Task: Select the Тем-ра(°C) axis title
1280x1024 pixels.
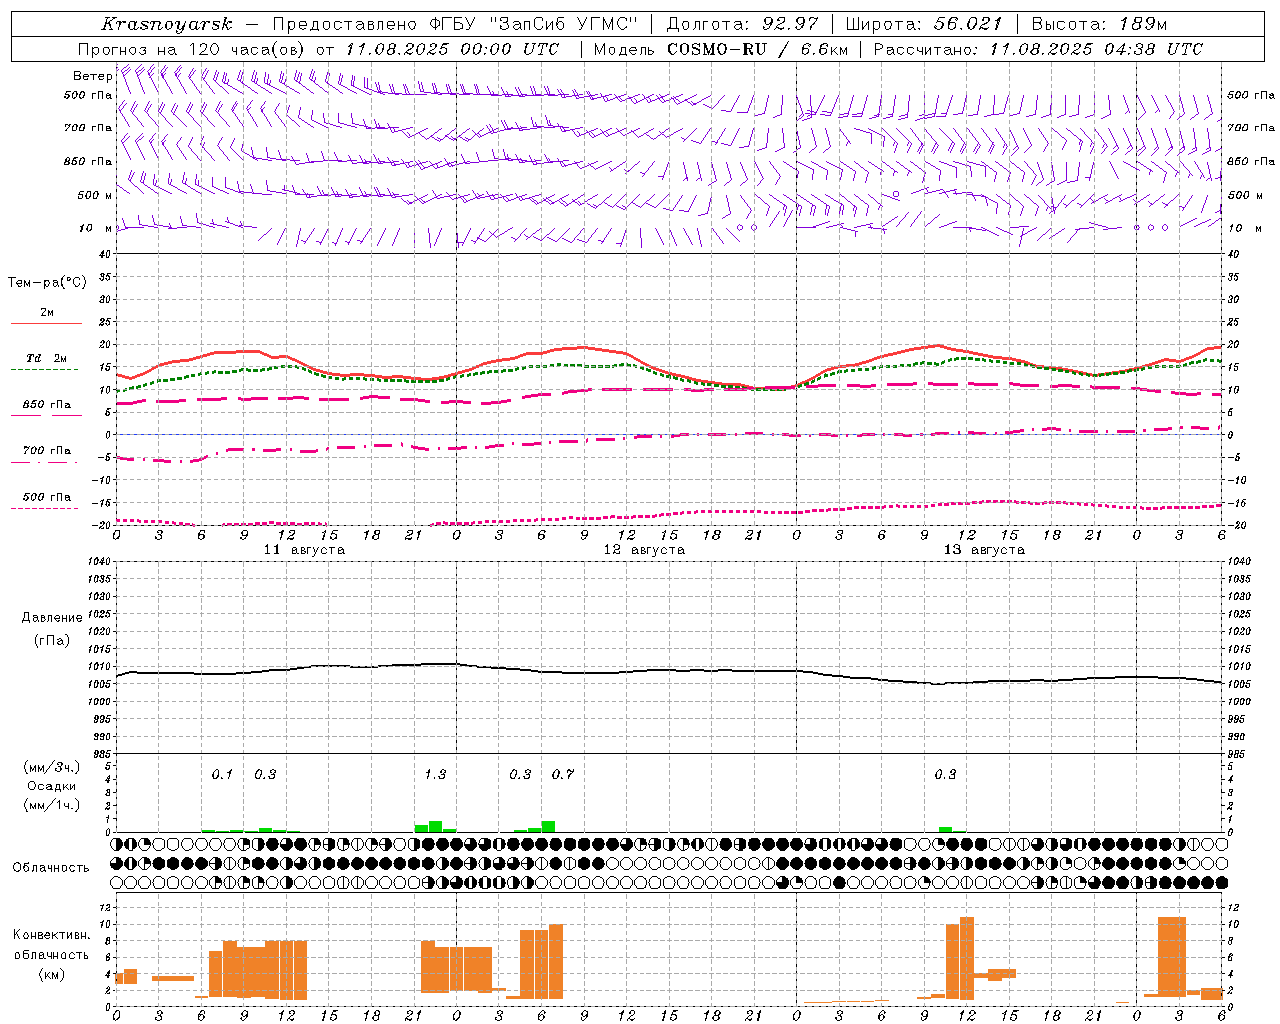Action: pyautogui.click(x=47, y=283)
